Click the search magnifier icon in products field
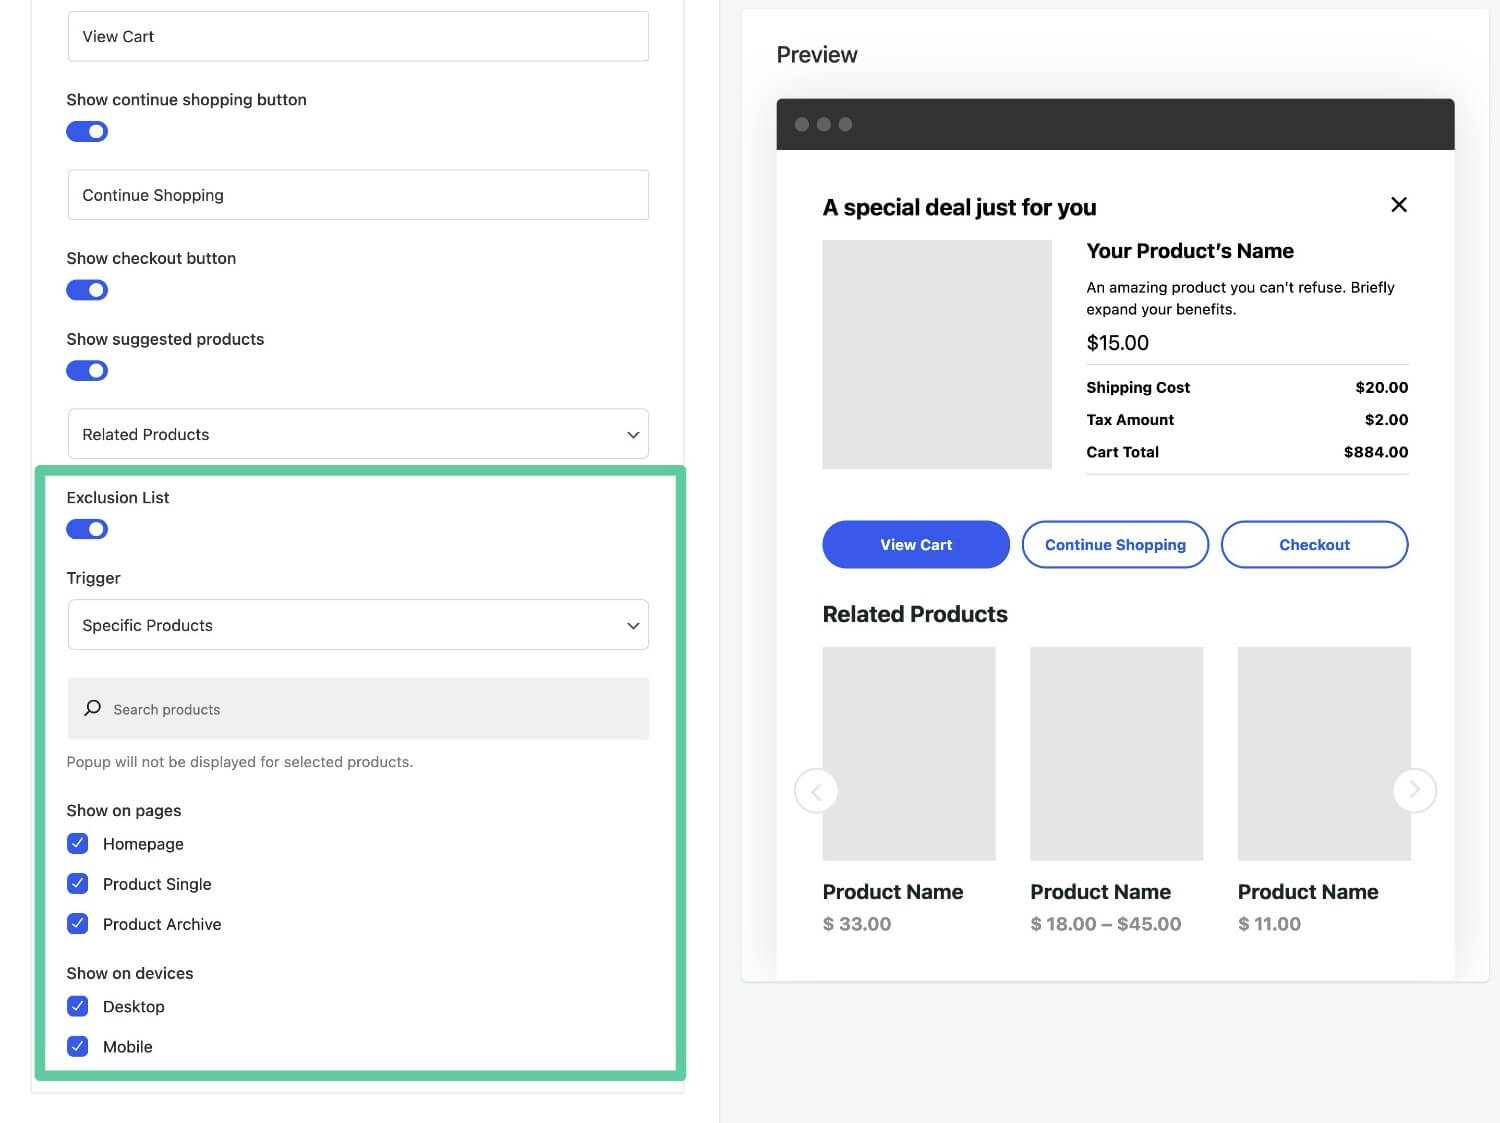1500x1123 pixels. [93, 708]
